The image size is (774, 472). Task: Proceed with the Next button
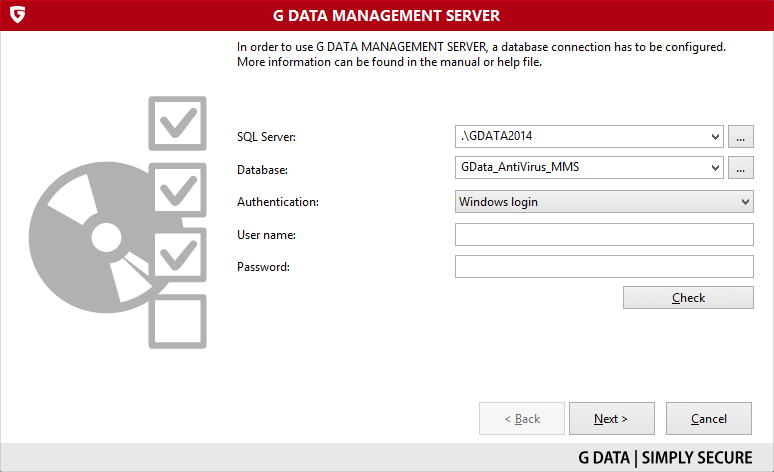pyautogui.click(x=612, y=419)
